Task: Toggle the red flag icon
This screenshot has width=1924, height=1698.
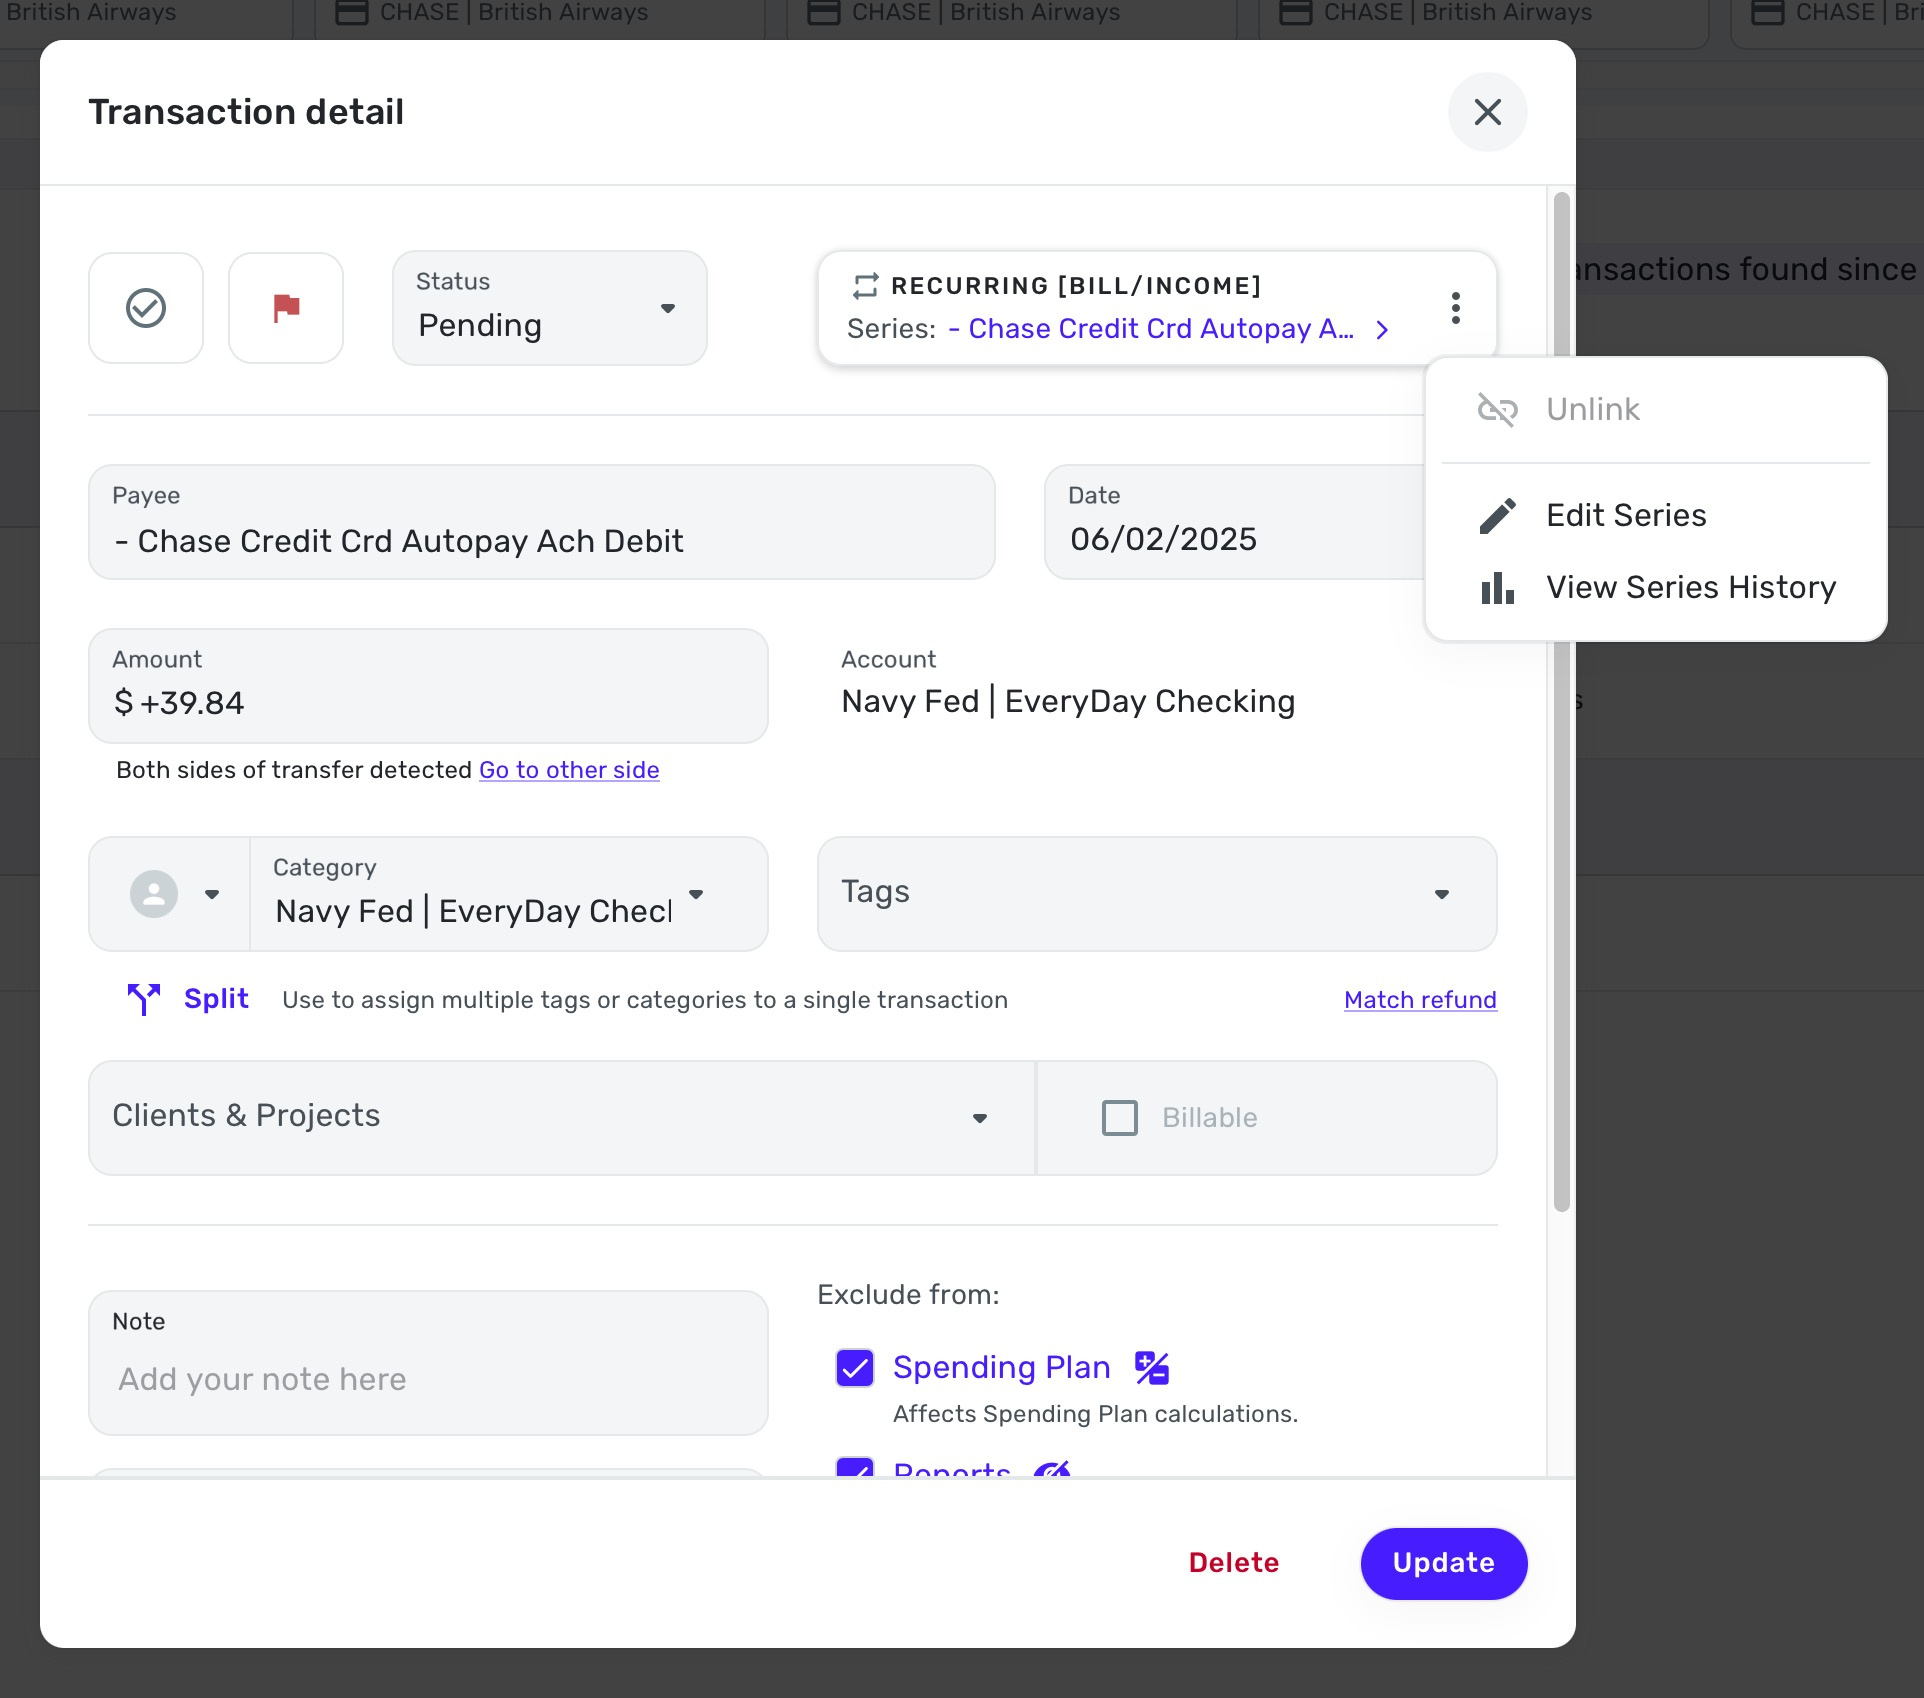Action: click(286, 308)
